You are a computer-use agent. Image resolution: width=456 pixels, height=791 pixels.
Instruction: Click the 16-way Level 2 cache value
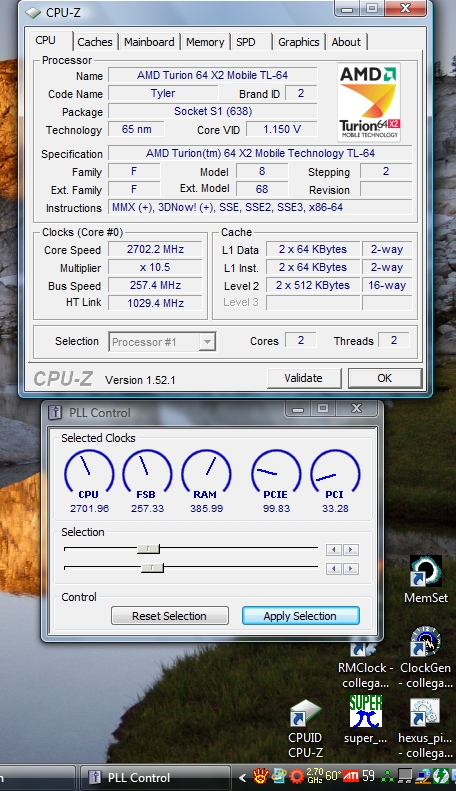pyautogui.click(x=387, y=285)
